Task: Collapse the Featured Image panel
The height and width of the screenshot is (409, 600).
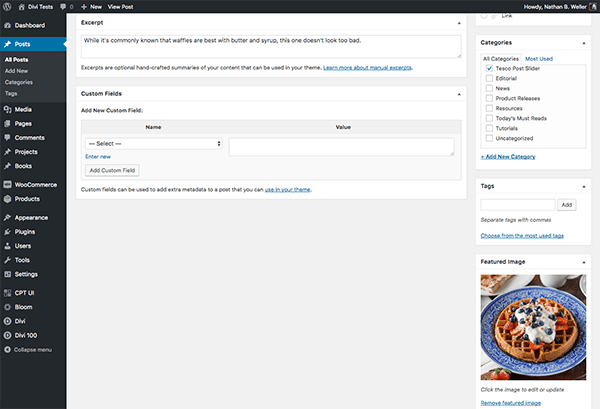Action: 587,262
